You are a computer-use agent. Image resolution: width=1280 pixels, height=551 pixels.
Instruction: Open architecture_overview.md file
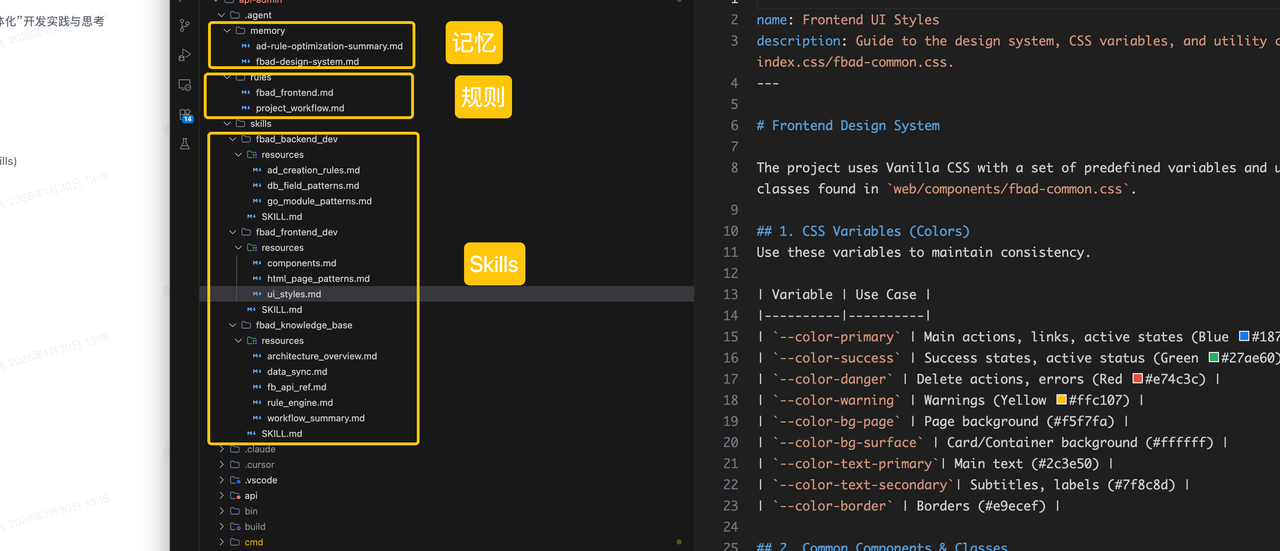tap(321, 356)
